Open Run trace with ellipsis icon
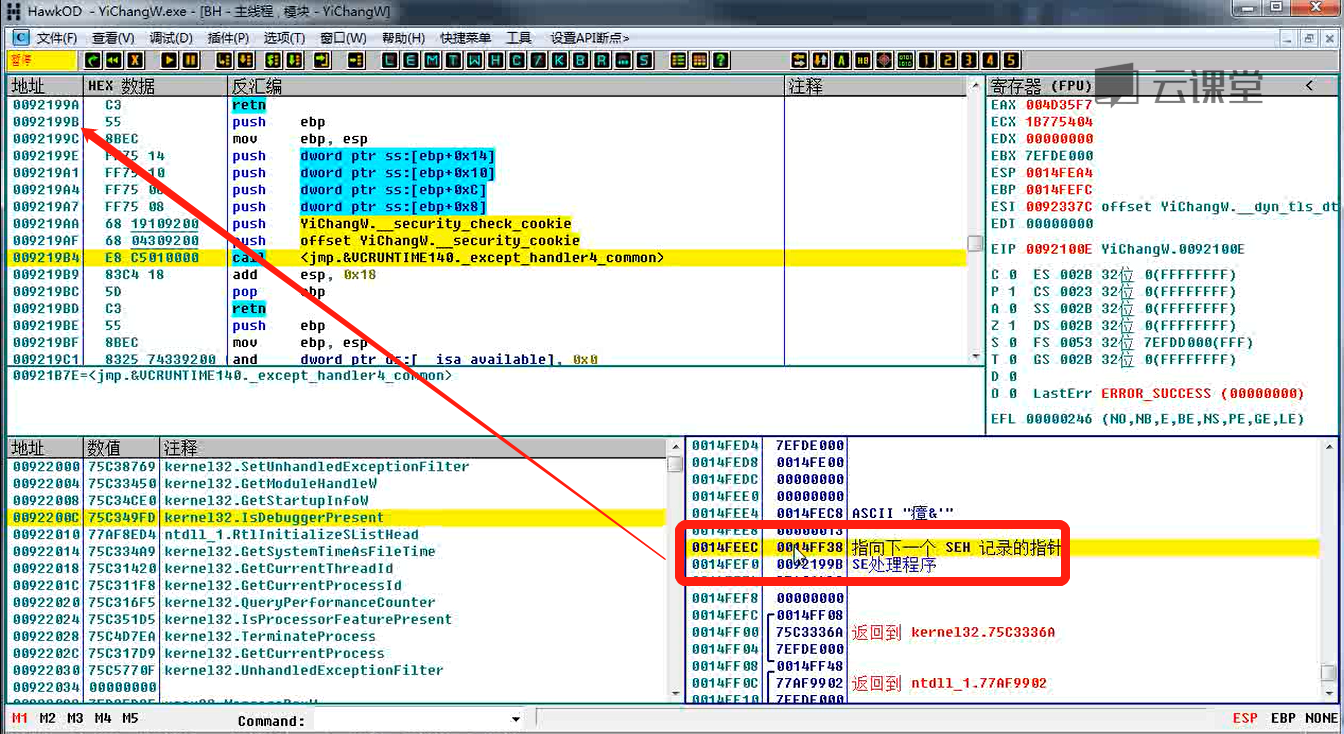 (x=622, y=60)
